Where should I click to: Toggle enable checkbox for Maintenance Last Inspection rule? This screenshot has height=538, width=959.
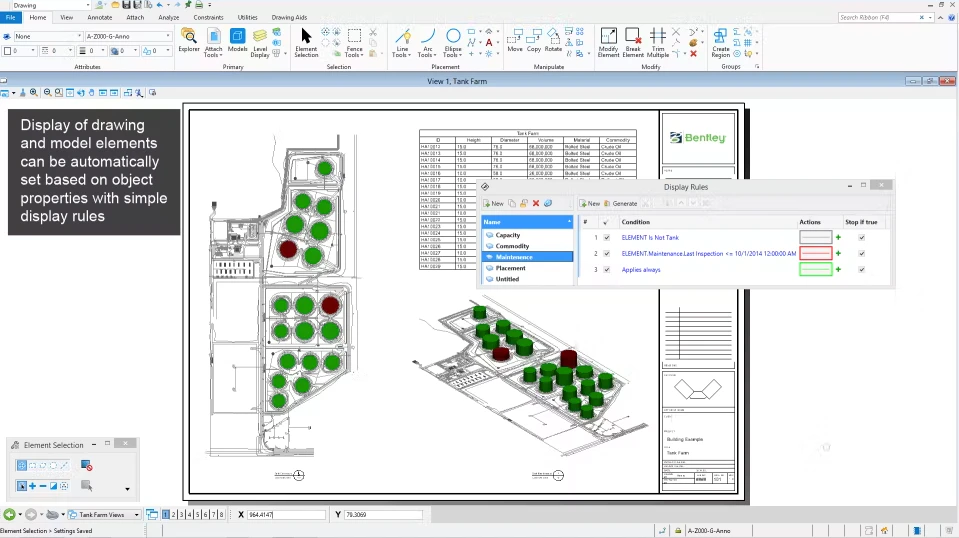click(607, 253)
